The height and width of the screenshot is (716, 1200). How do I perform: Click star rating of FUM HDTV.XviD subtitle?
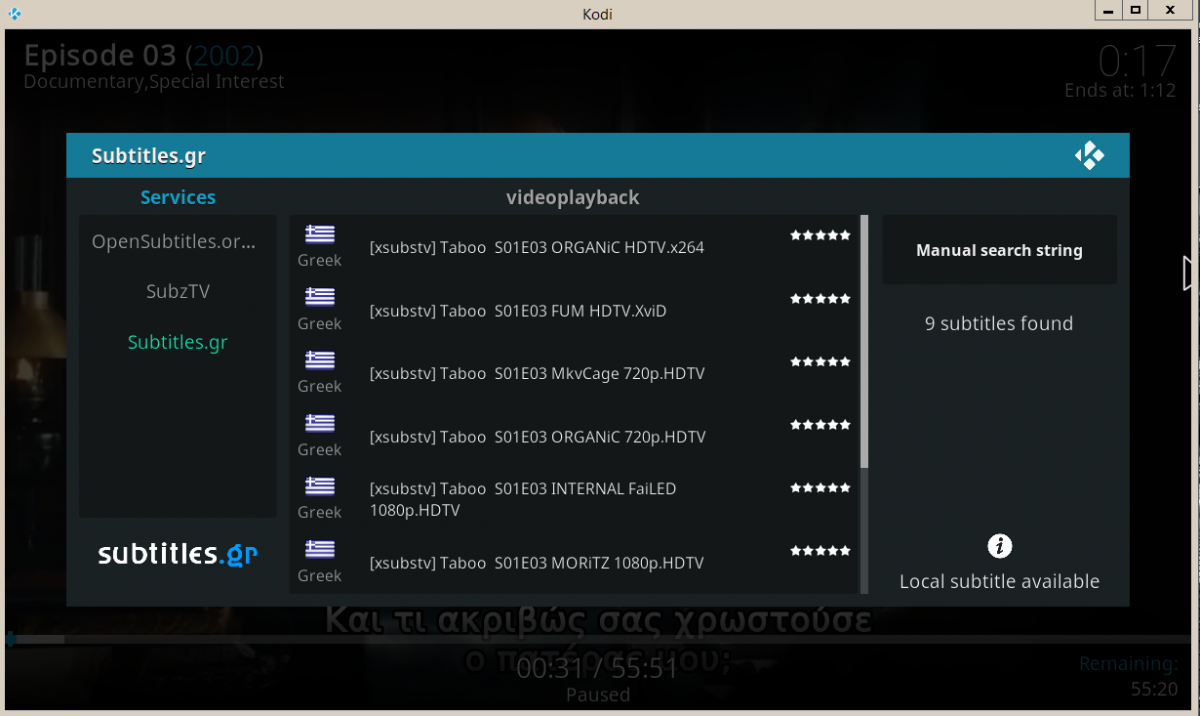tap(820, 299)
